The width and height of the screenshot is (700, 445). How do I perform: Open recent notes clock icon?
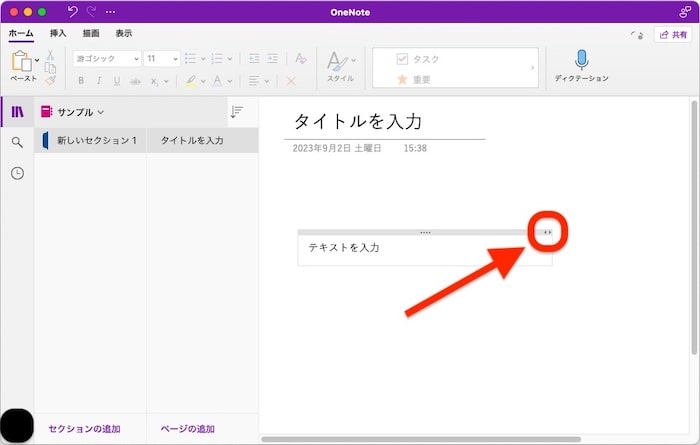tap(17, 173)
